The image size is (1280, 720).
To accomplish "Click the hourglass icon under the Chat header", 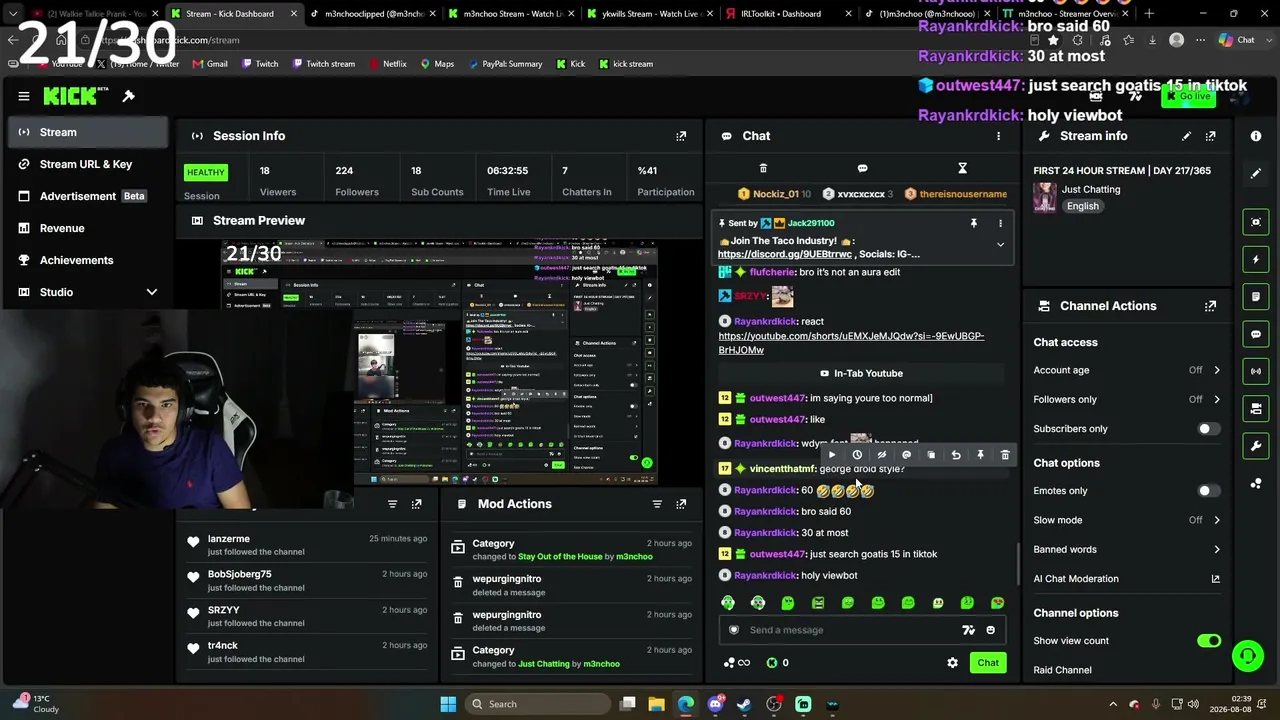I will pos(962,168).
